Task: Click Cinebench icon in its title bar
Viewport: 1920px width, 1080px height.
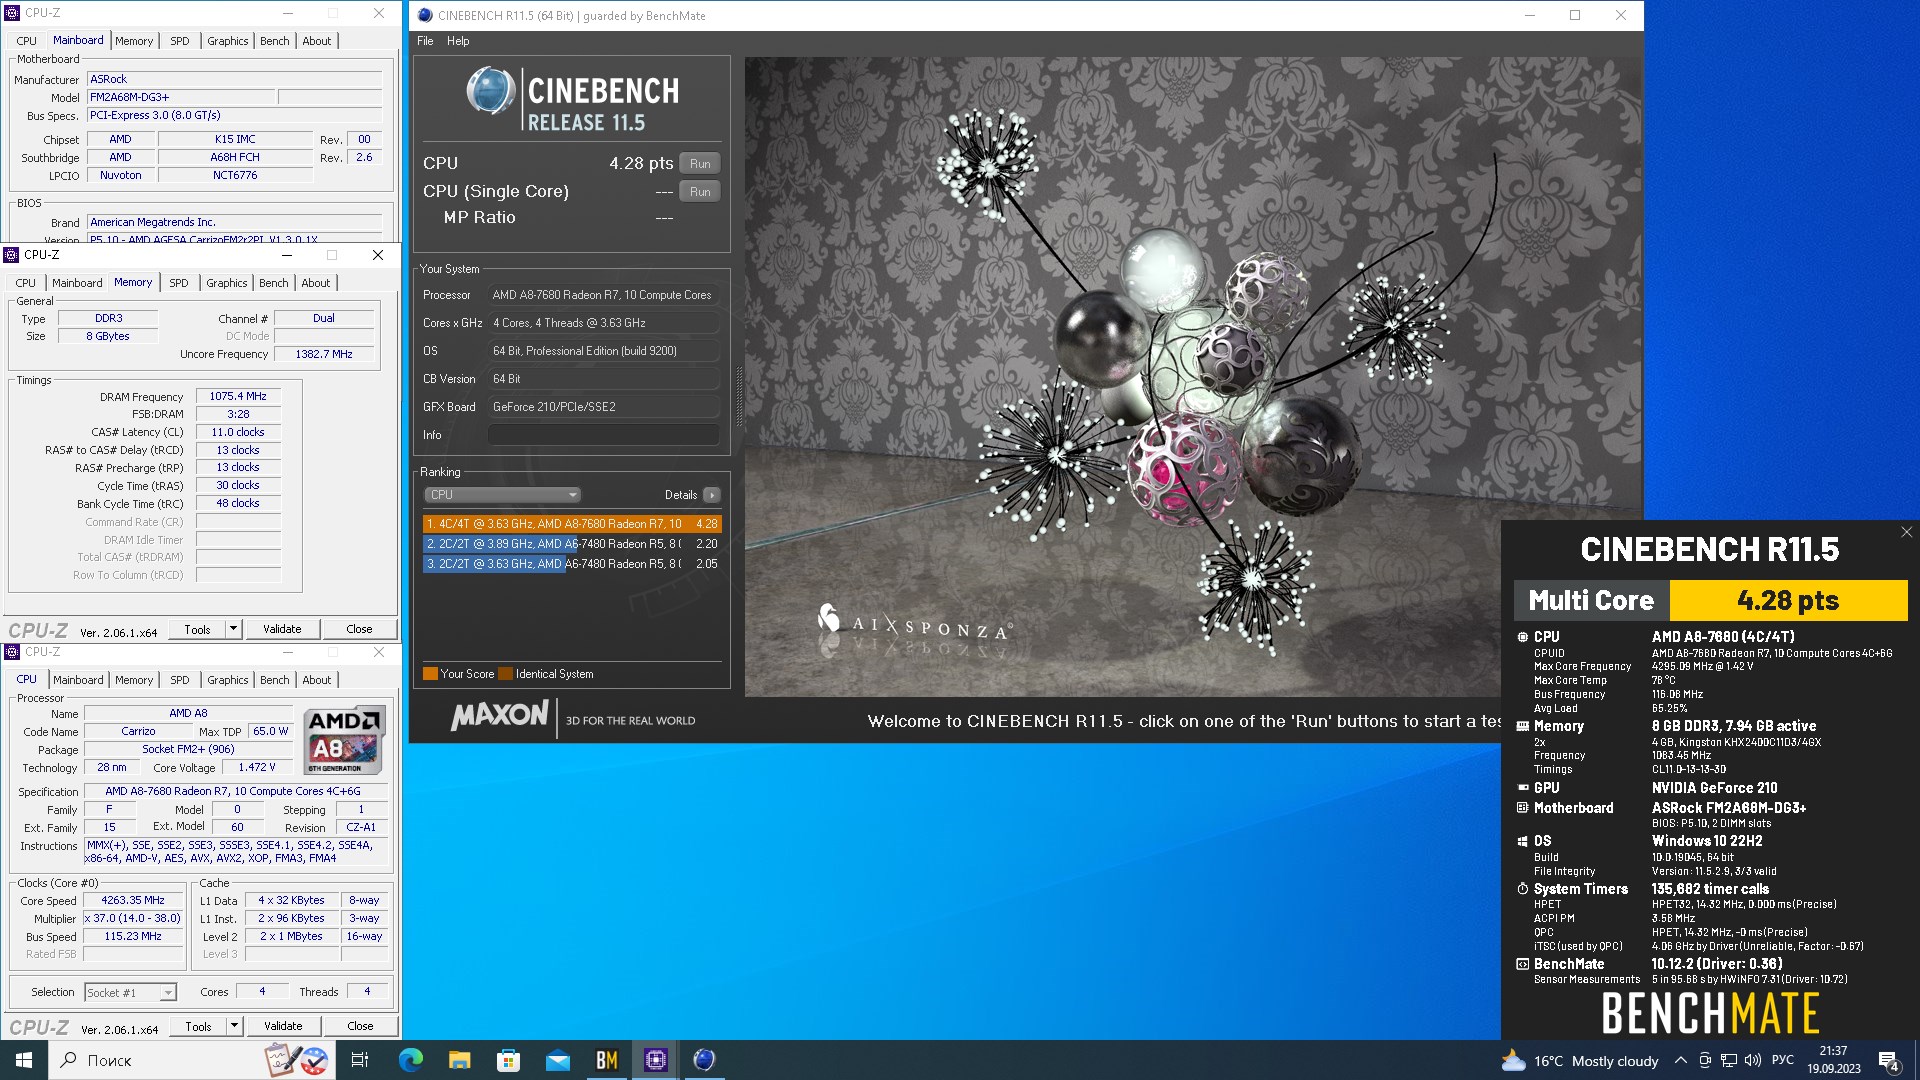Action: (425, 15)
